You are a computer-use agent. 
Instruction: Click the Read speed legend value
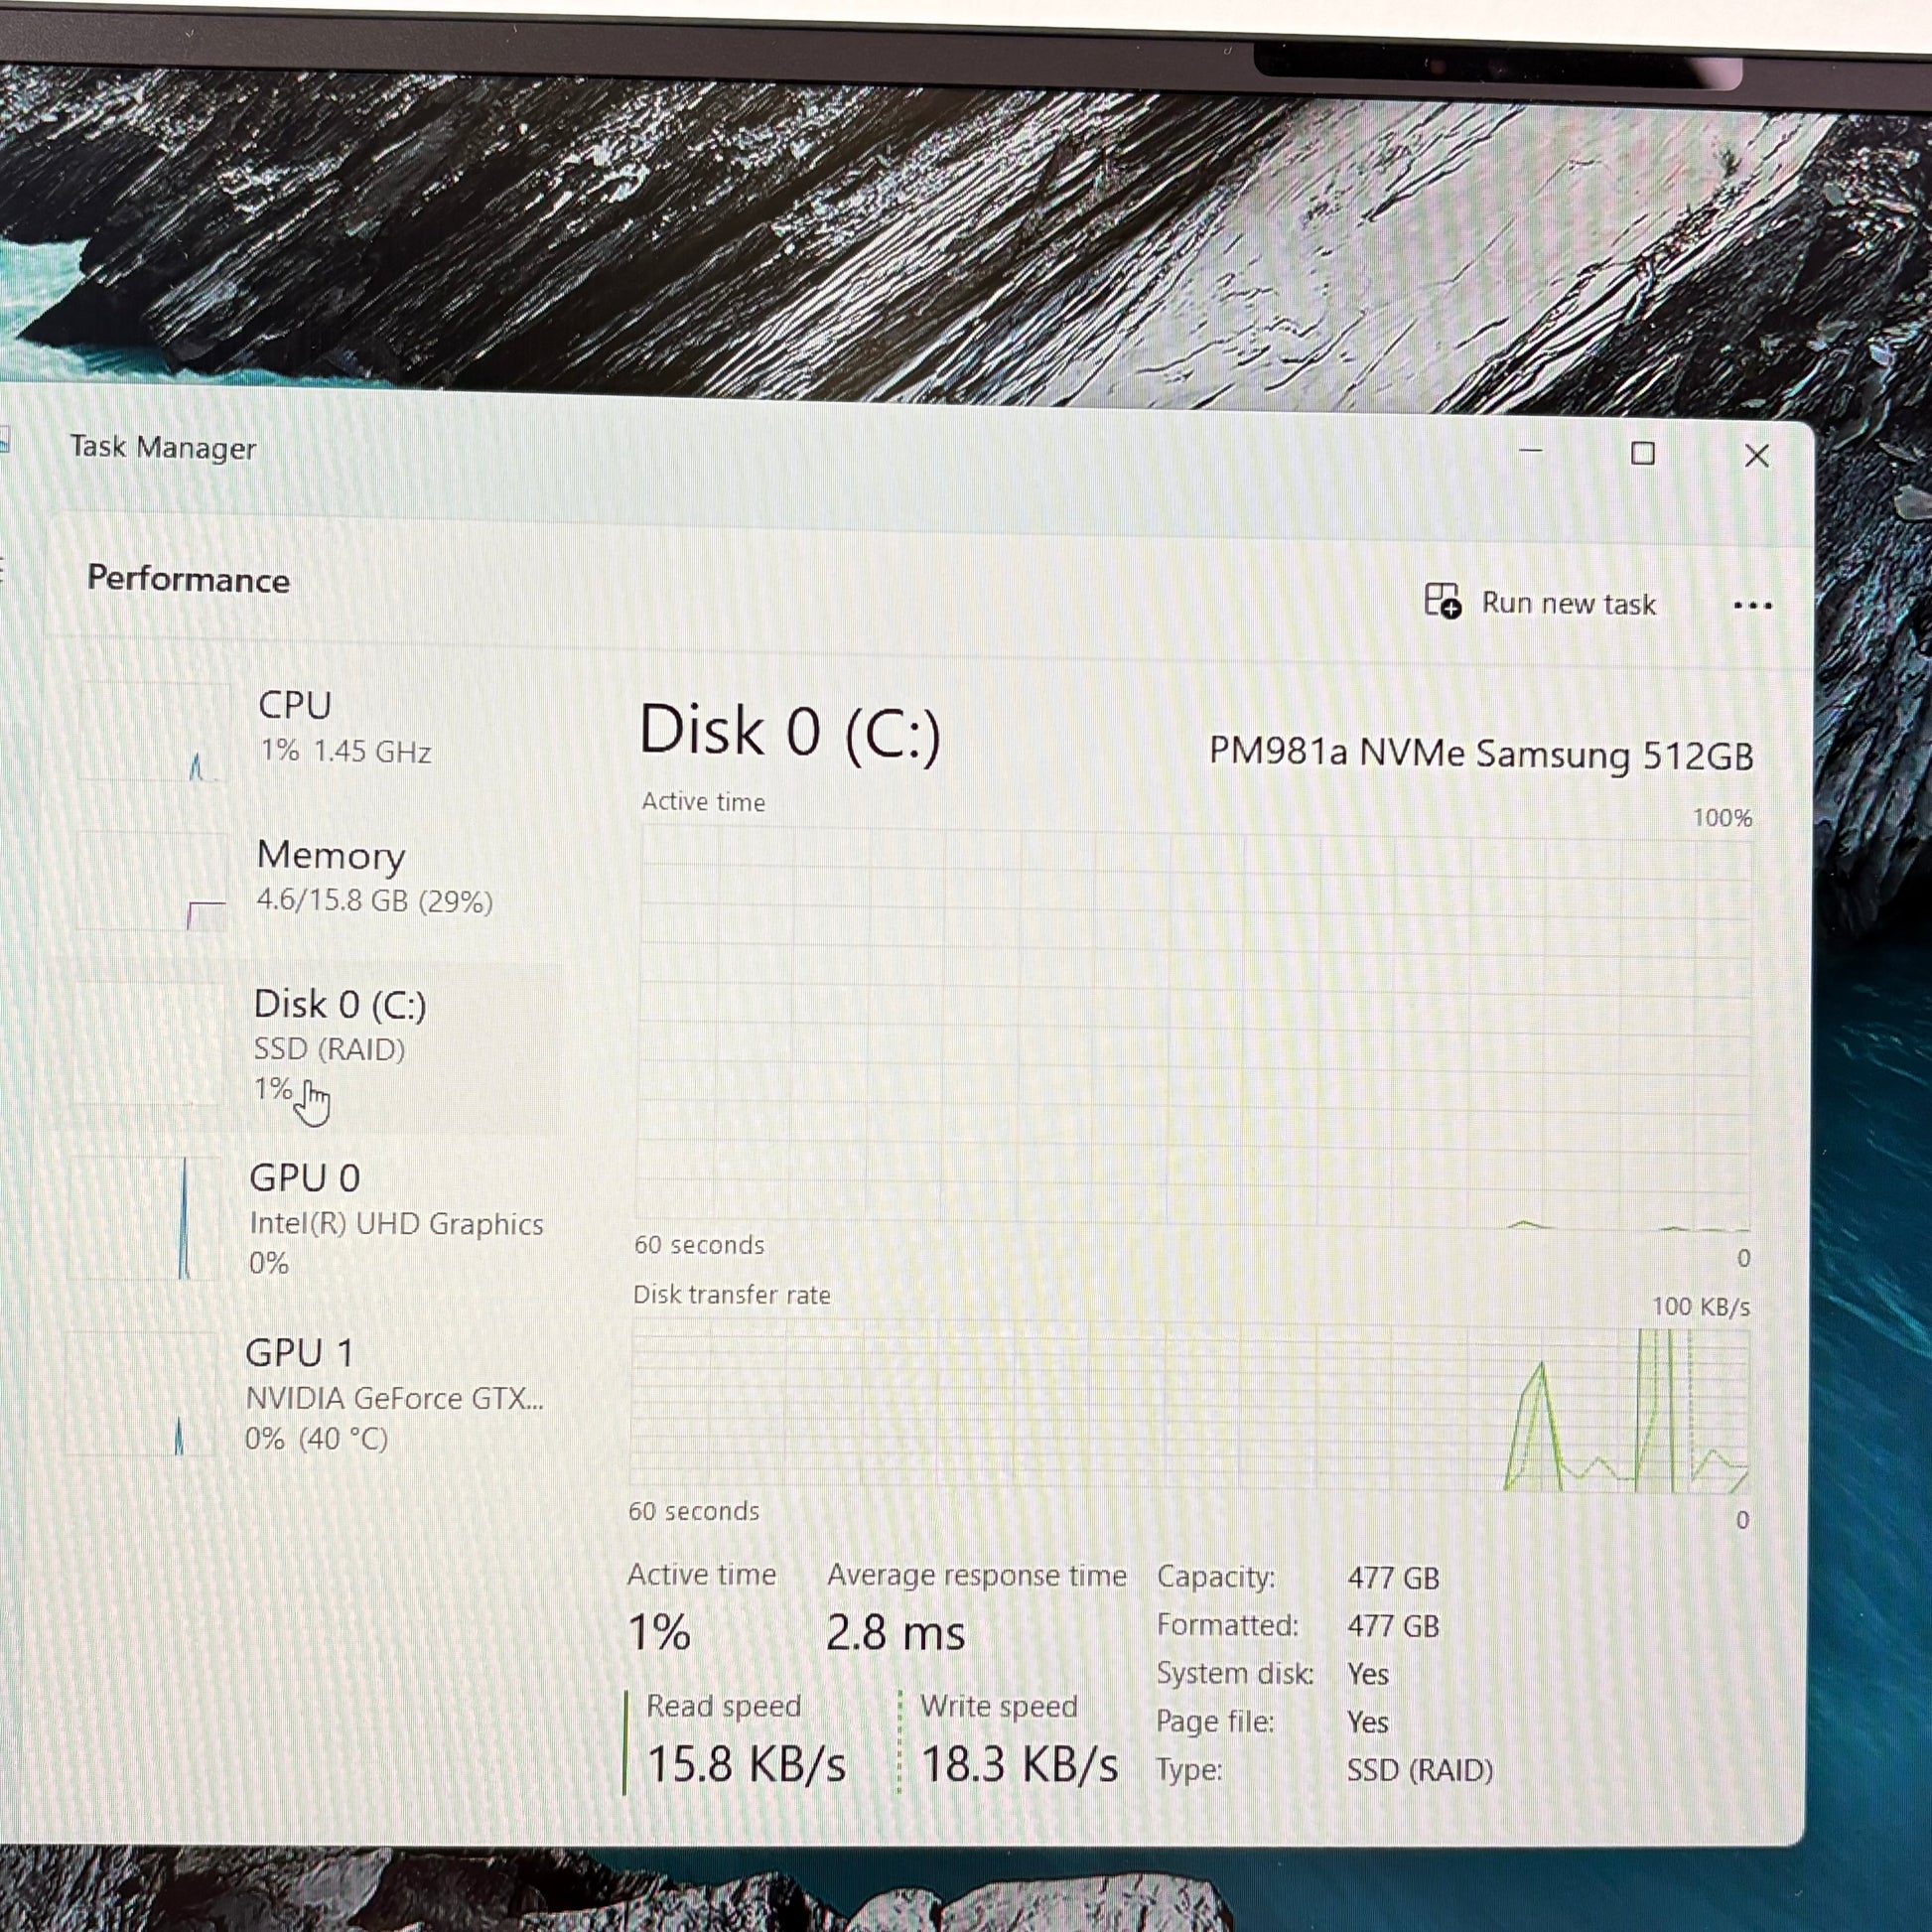point(745,1763)
